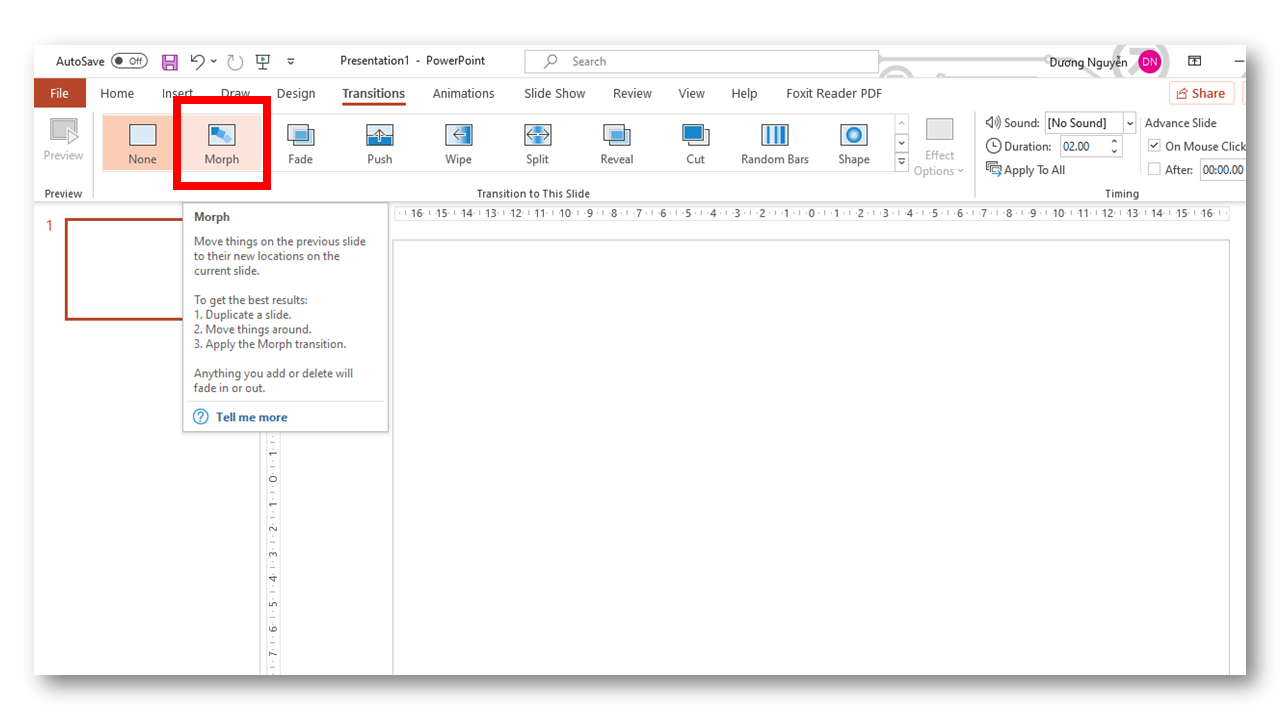Increase Duration with the up stepper arrow
This screenshot has width=1280, height=720.
[1114, 141]
